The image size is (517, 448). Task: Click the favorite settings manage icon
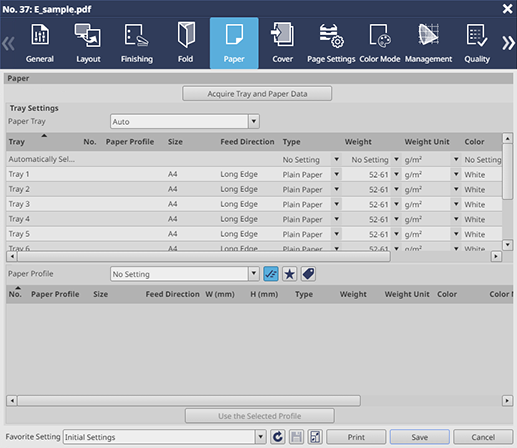click(315, 437)
